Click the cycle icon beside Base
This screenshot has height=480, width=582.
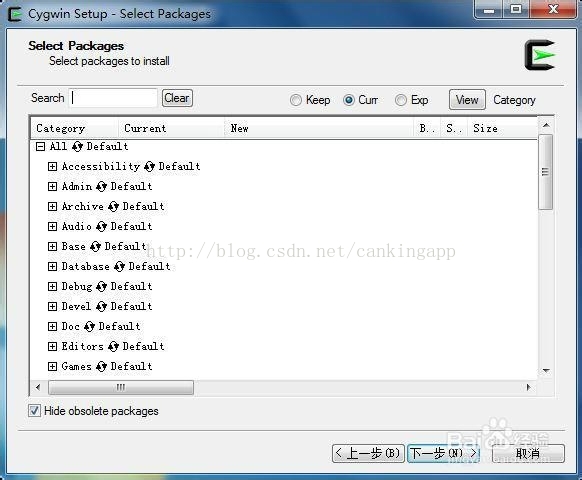point(95,246)
